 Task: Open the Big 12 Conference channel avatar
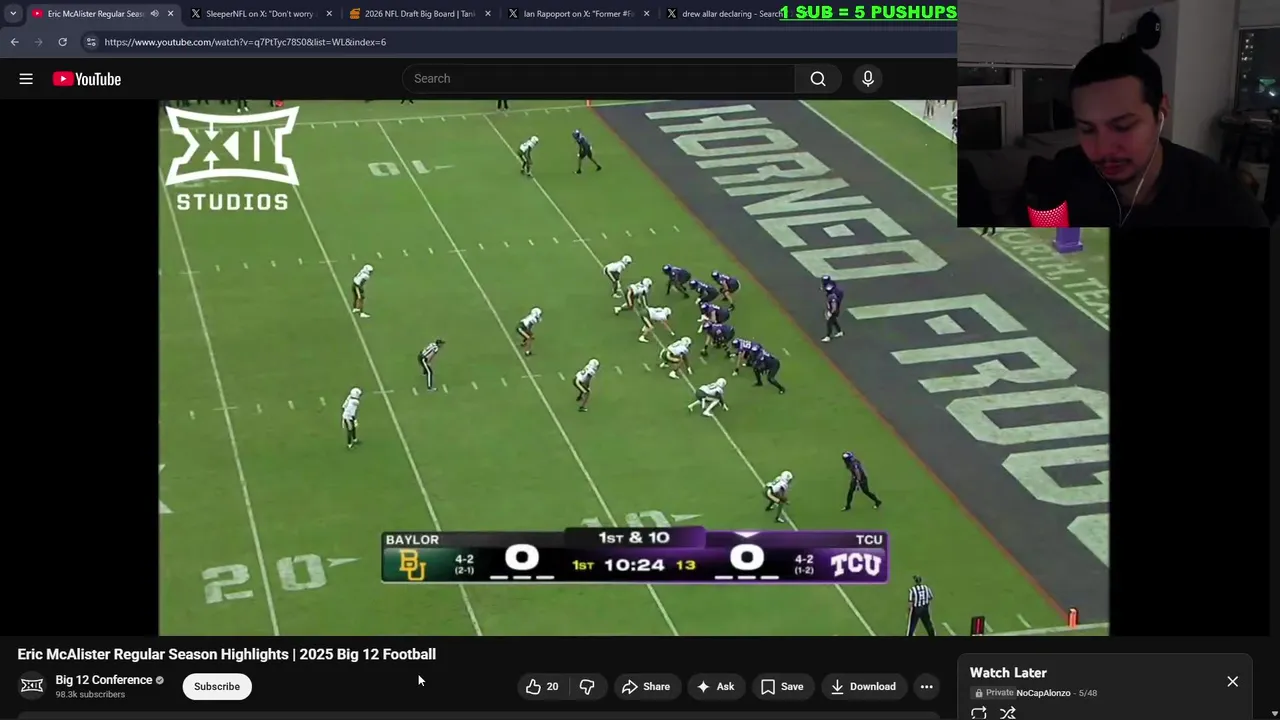32,686
